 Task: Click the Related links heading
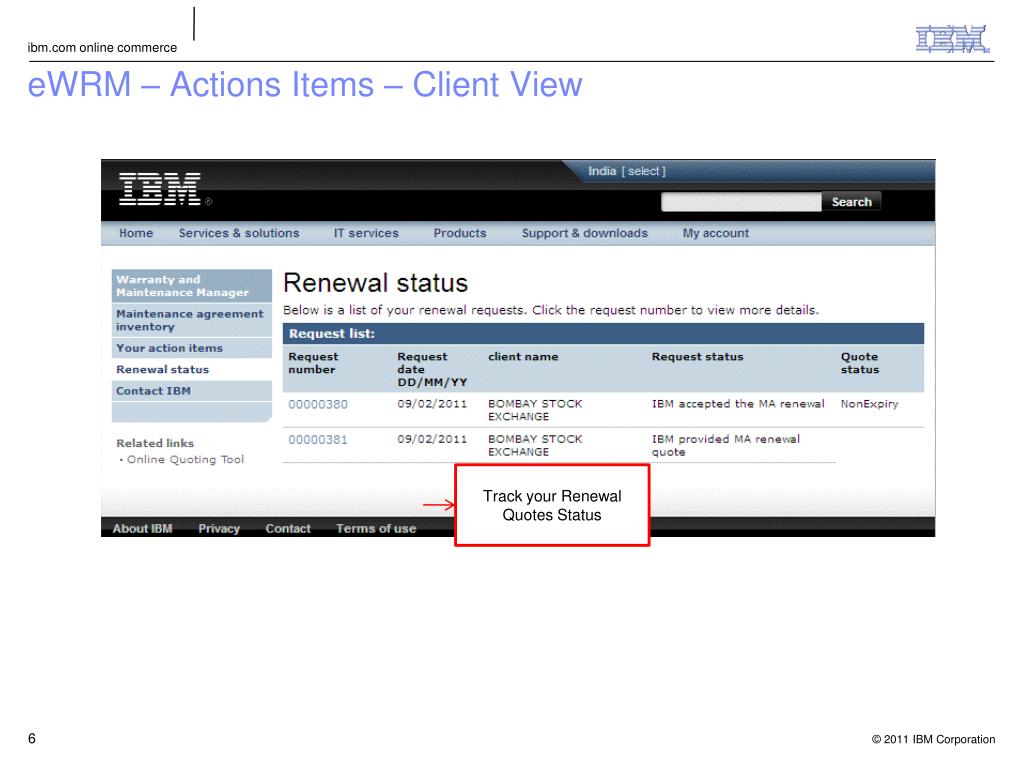click(155, 443)
